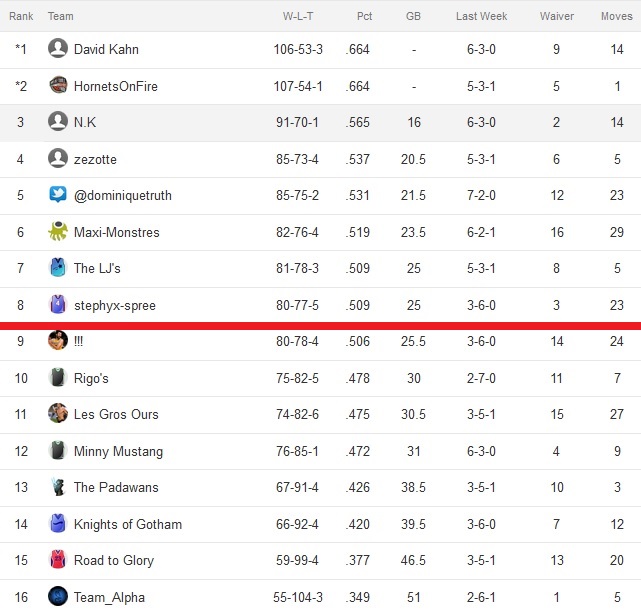This screenshot has height=615, width=641.
Task: Click David Kahn's default avatar icon
Action: pos(58,48)
